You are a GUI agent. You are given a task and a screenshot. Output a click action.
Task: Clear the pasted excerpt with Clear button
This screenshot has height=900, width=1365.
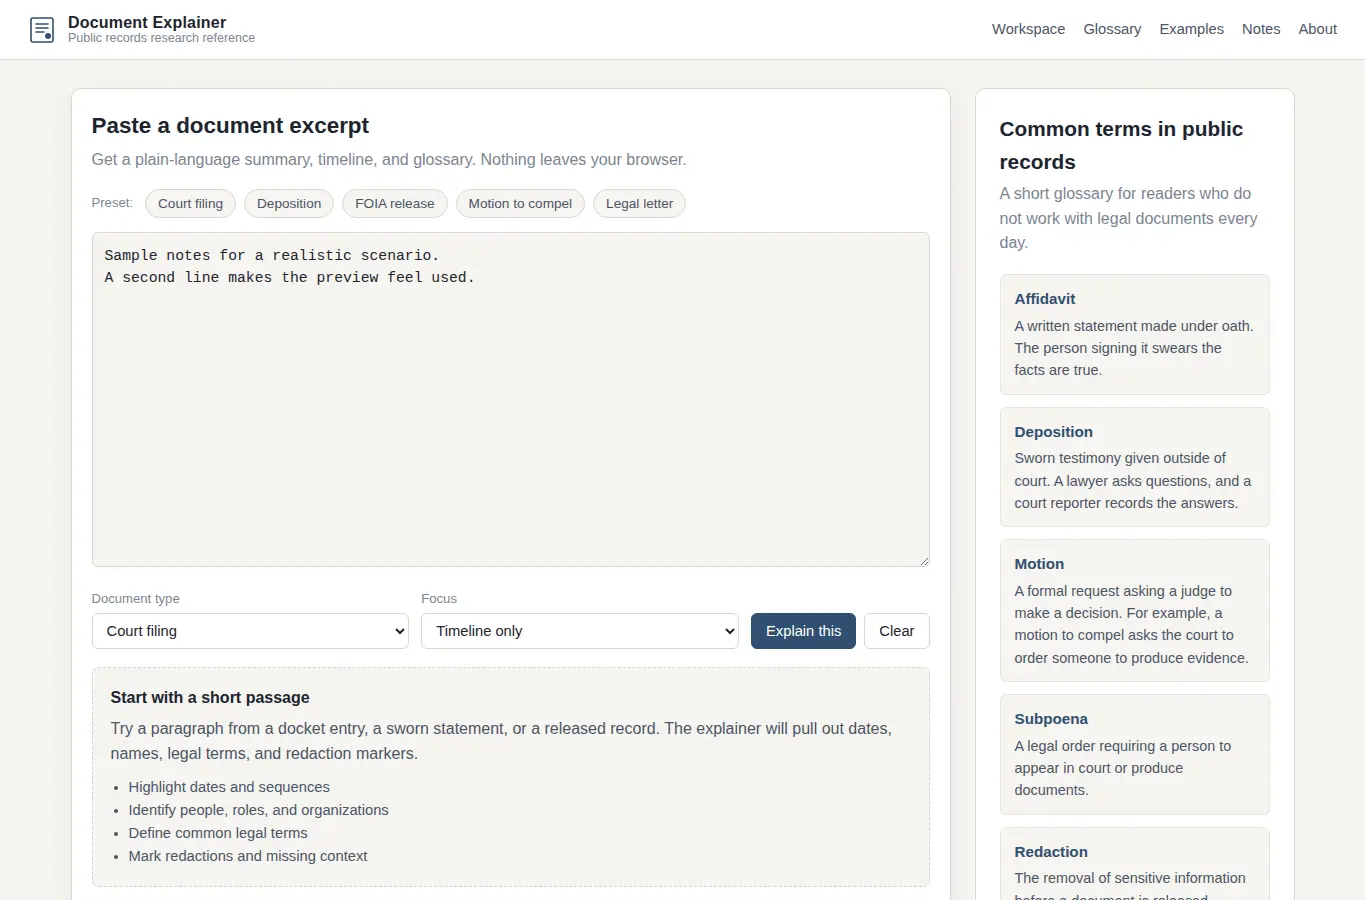click(897, 631)
